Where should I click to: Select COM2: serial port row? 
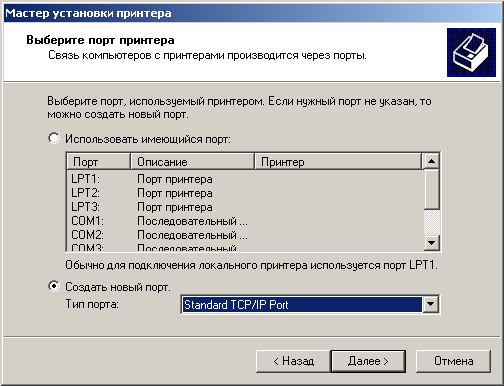(x=245, y=235)
